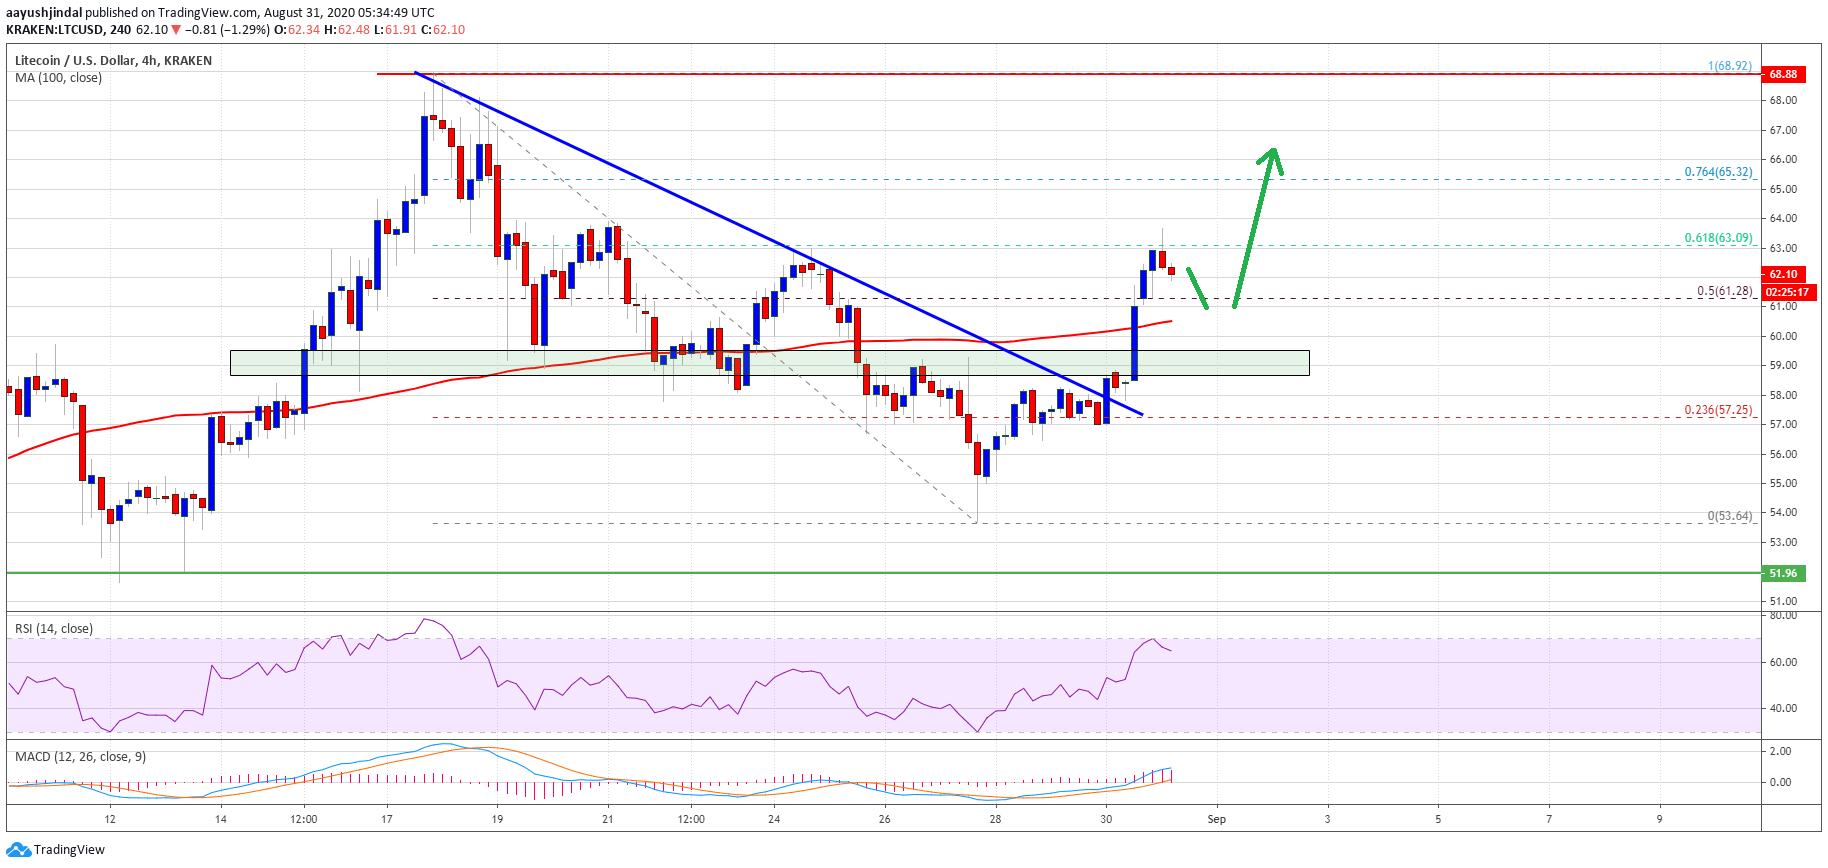Click the KRAKEN:LTCUSD, 240 symbol label
This screenshot has height=868, width=1828.
[69, 30]
